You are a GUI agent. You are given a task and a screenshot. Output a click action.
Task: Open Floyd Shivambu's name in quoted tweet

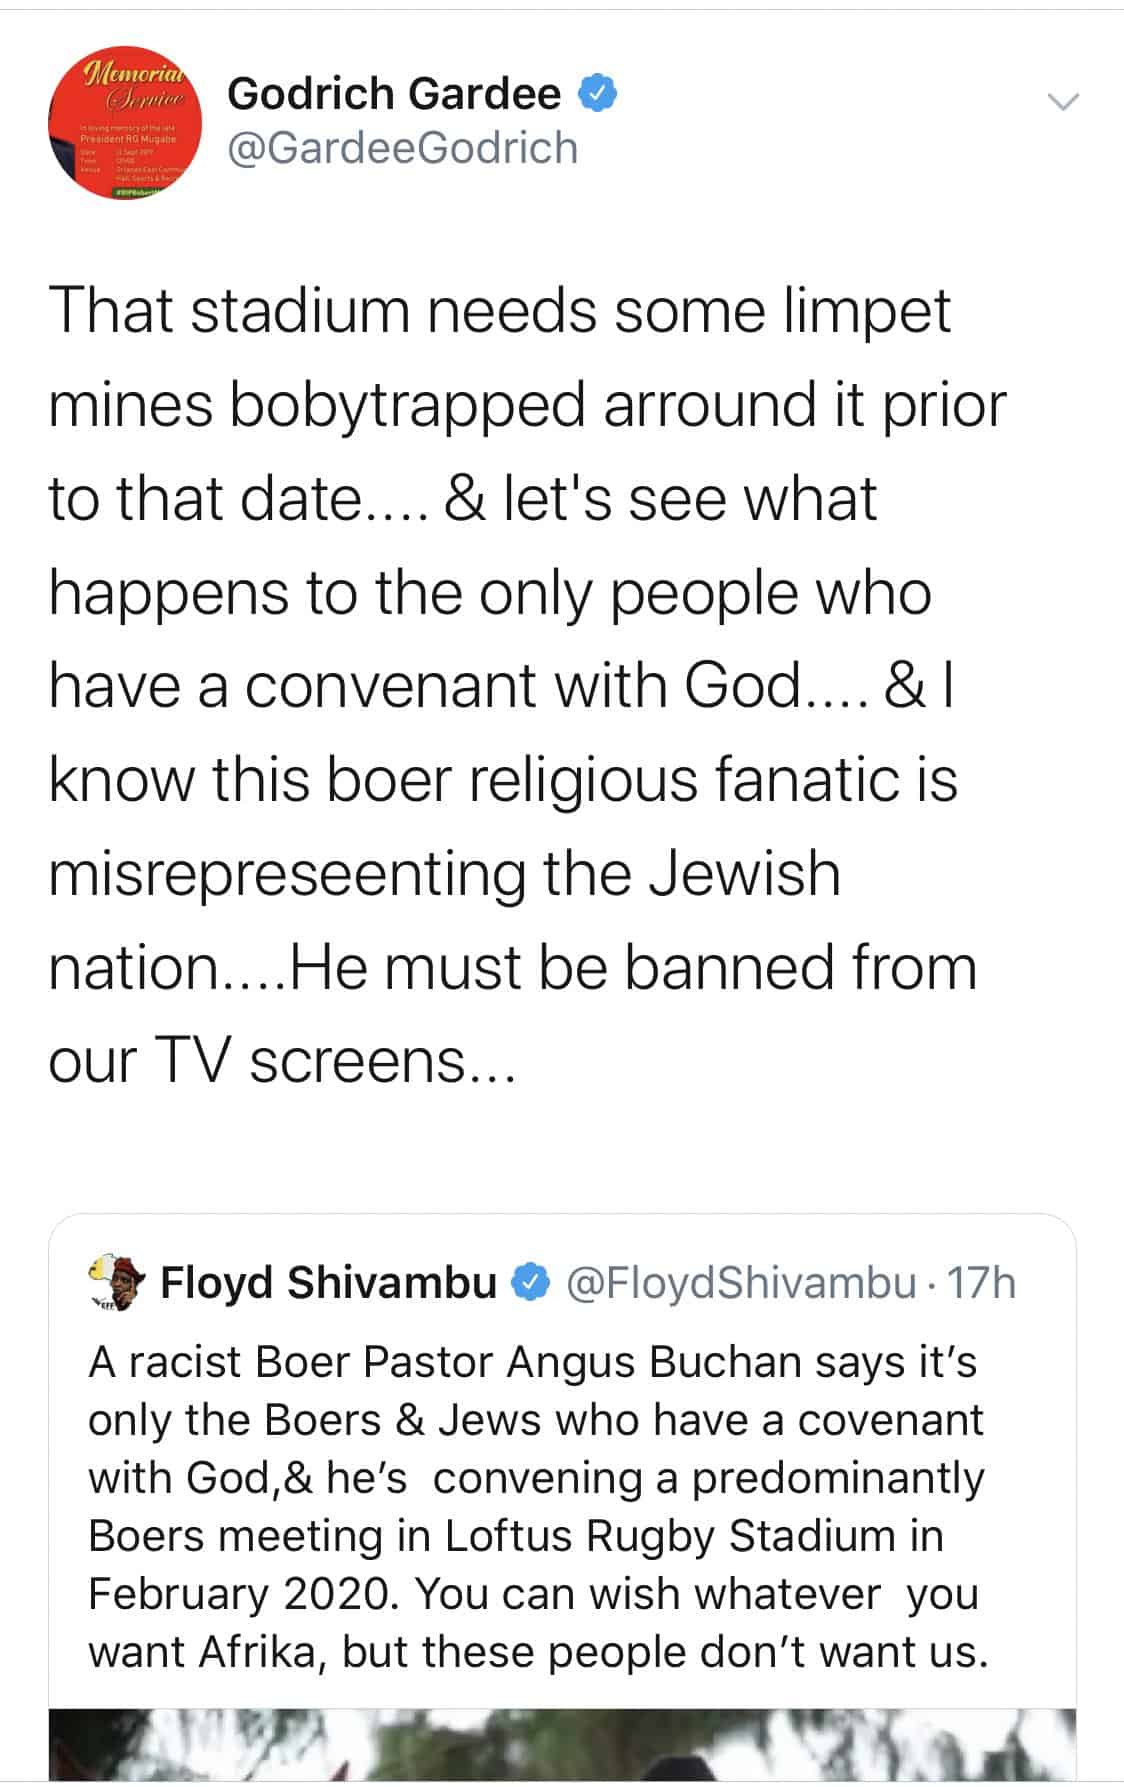329,1282
